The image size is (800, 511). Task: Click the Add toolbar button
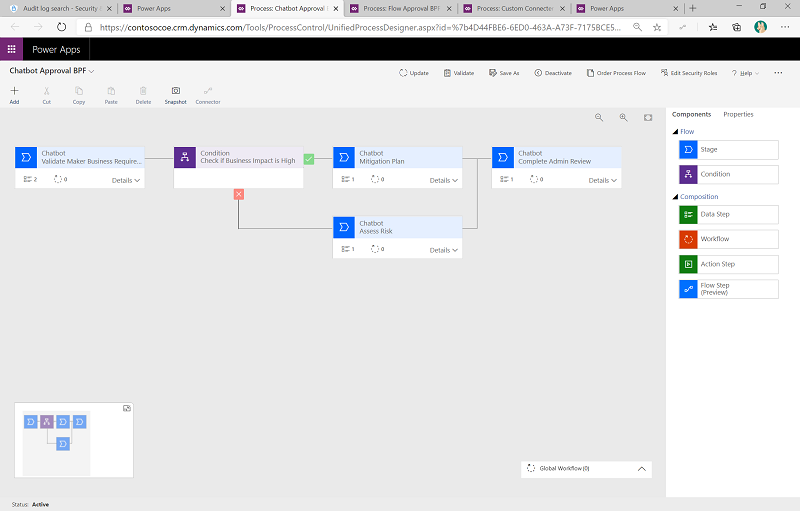14,95
